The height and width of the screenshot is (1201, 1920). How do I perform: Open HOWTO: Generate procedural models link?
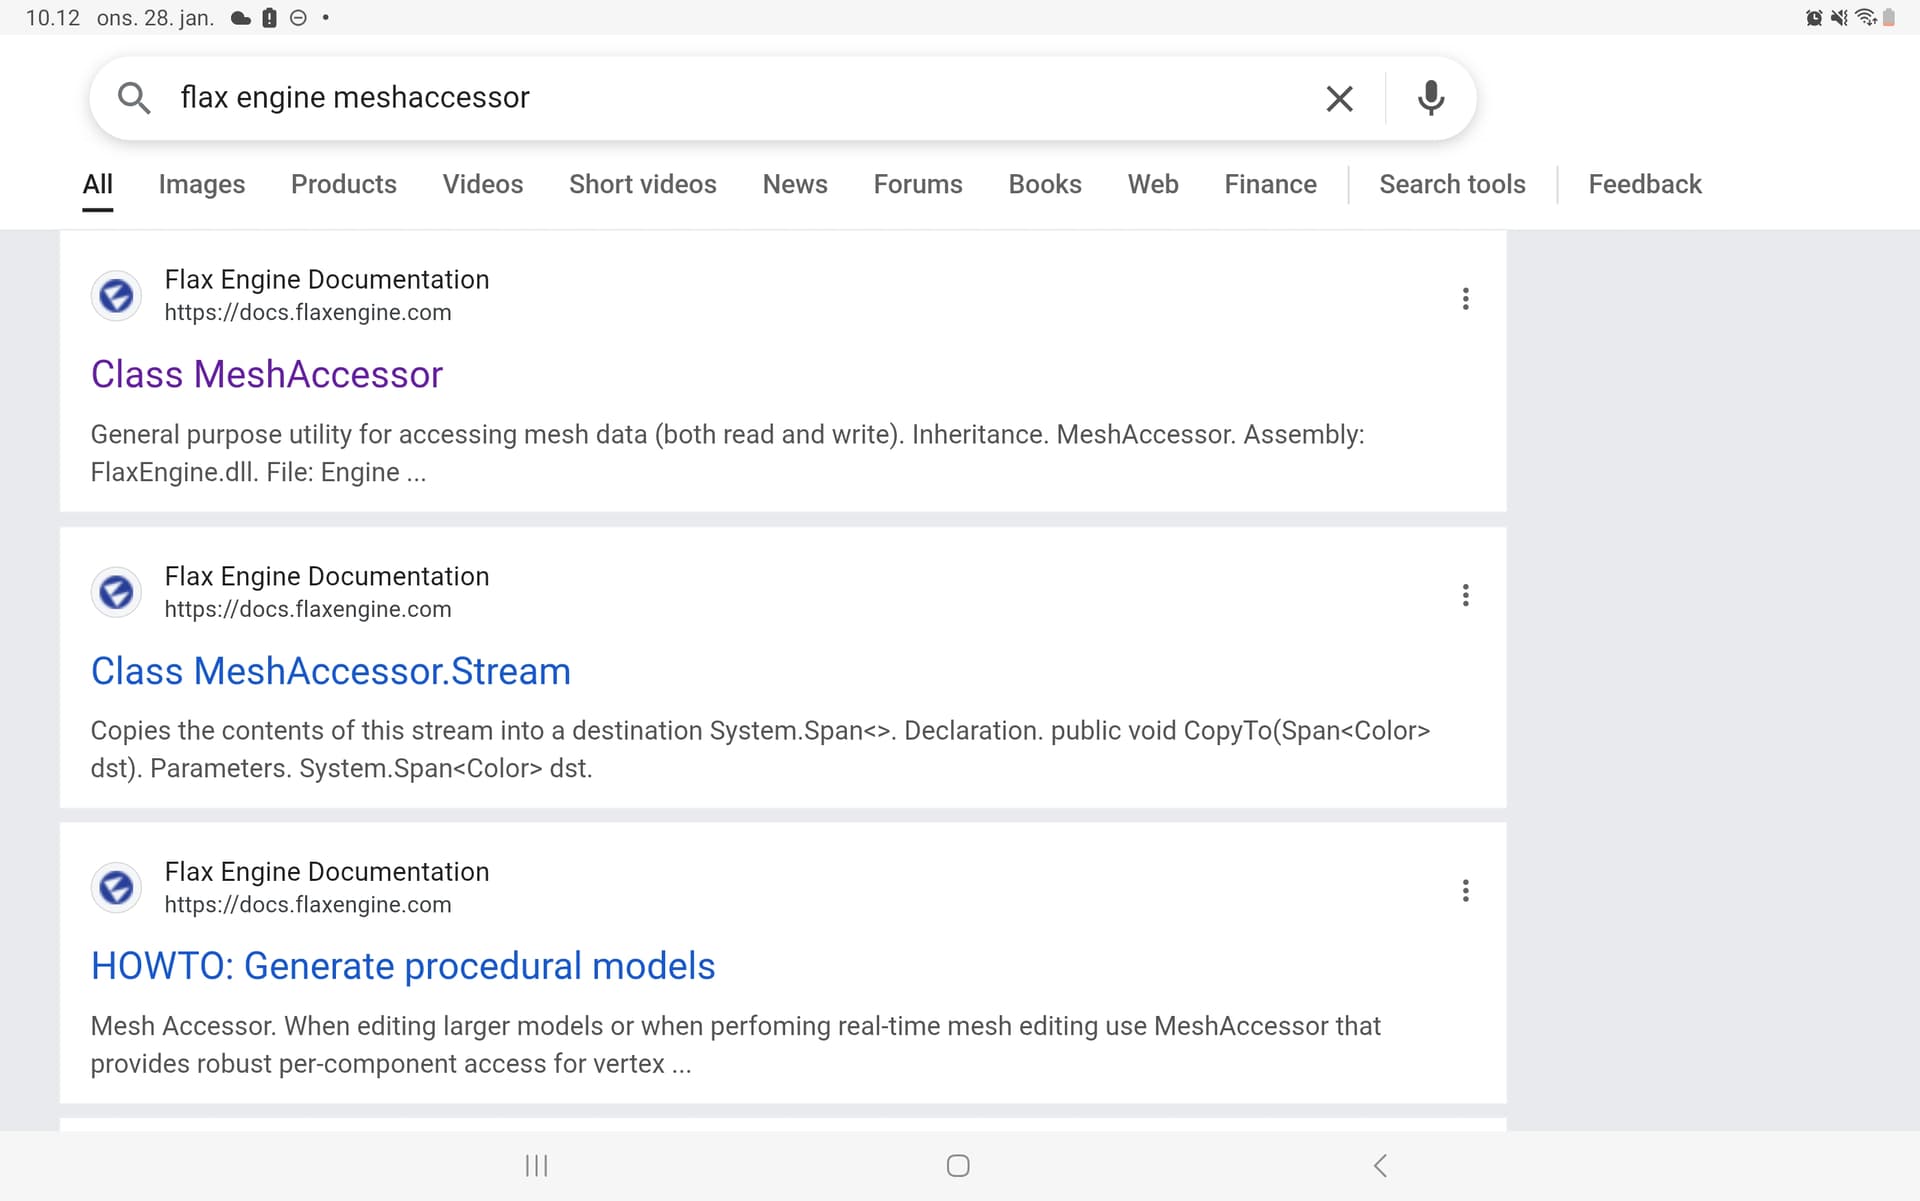point(402,966)
